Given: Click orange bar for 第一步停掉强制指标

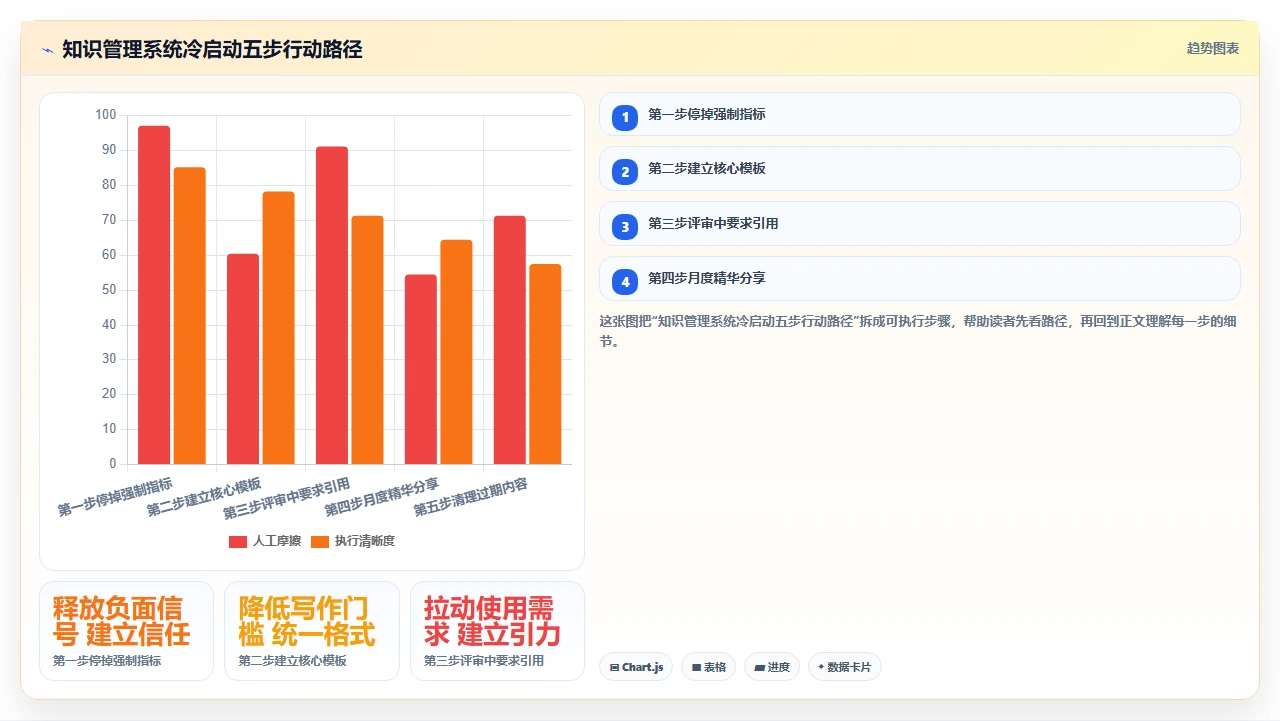Looking at the screenshot, I should 190,316.
